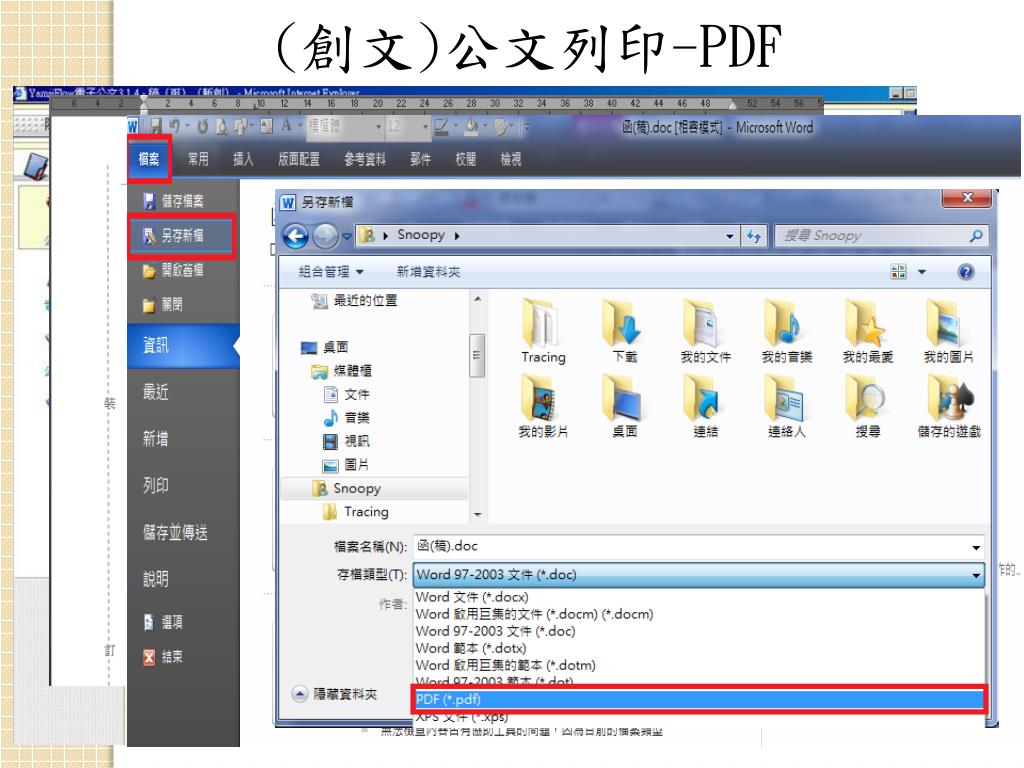
Task: Select the 我的圖片 folder icon
Action: click(948, 331)
